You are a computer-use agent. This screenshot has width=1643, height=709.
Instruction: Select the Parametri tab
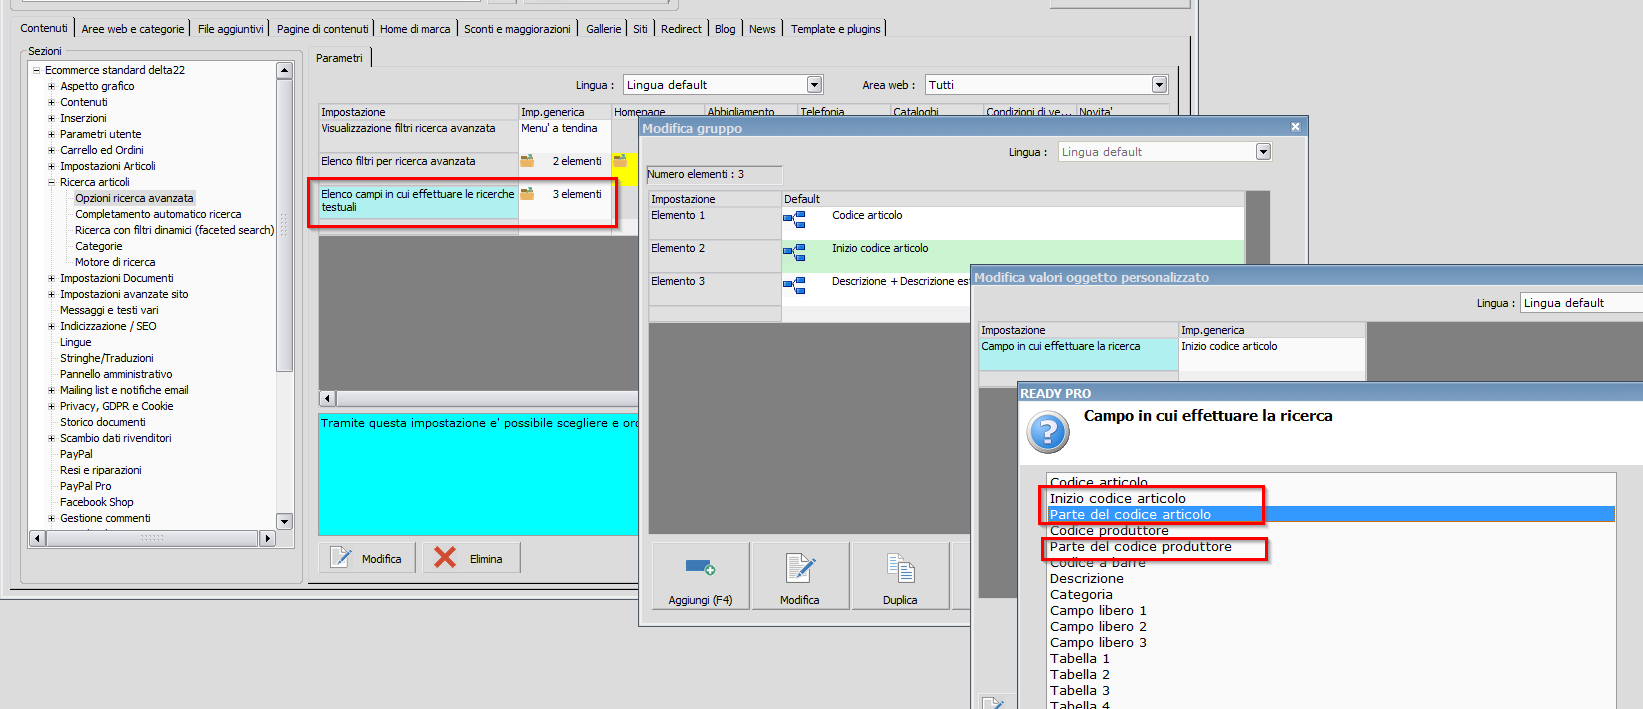339,58
